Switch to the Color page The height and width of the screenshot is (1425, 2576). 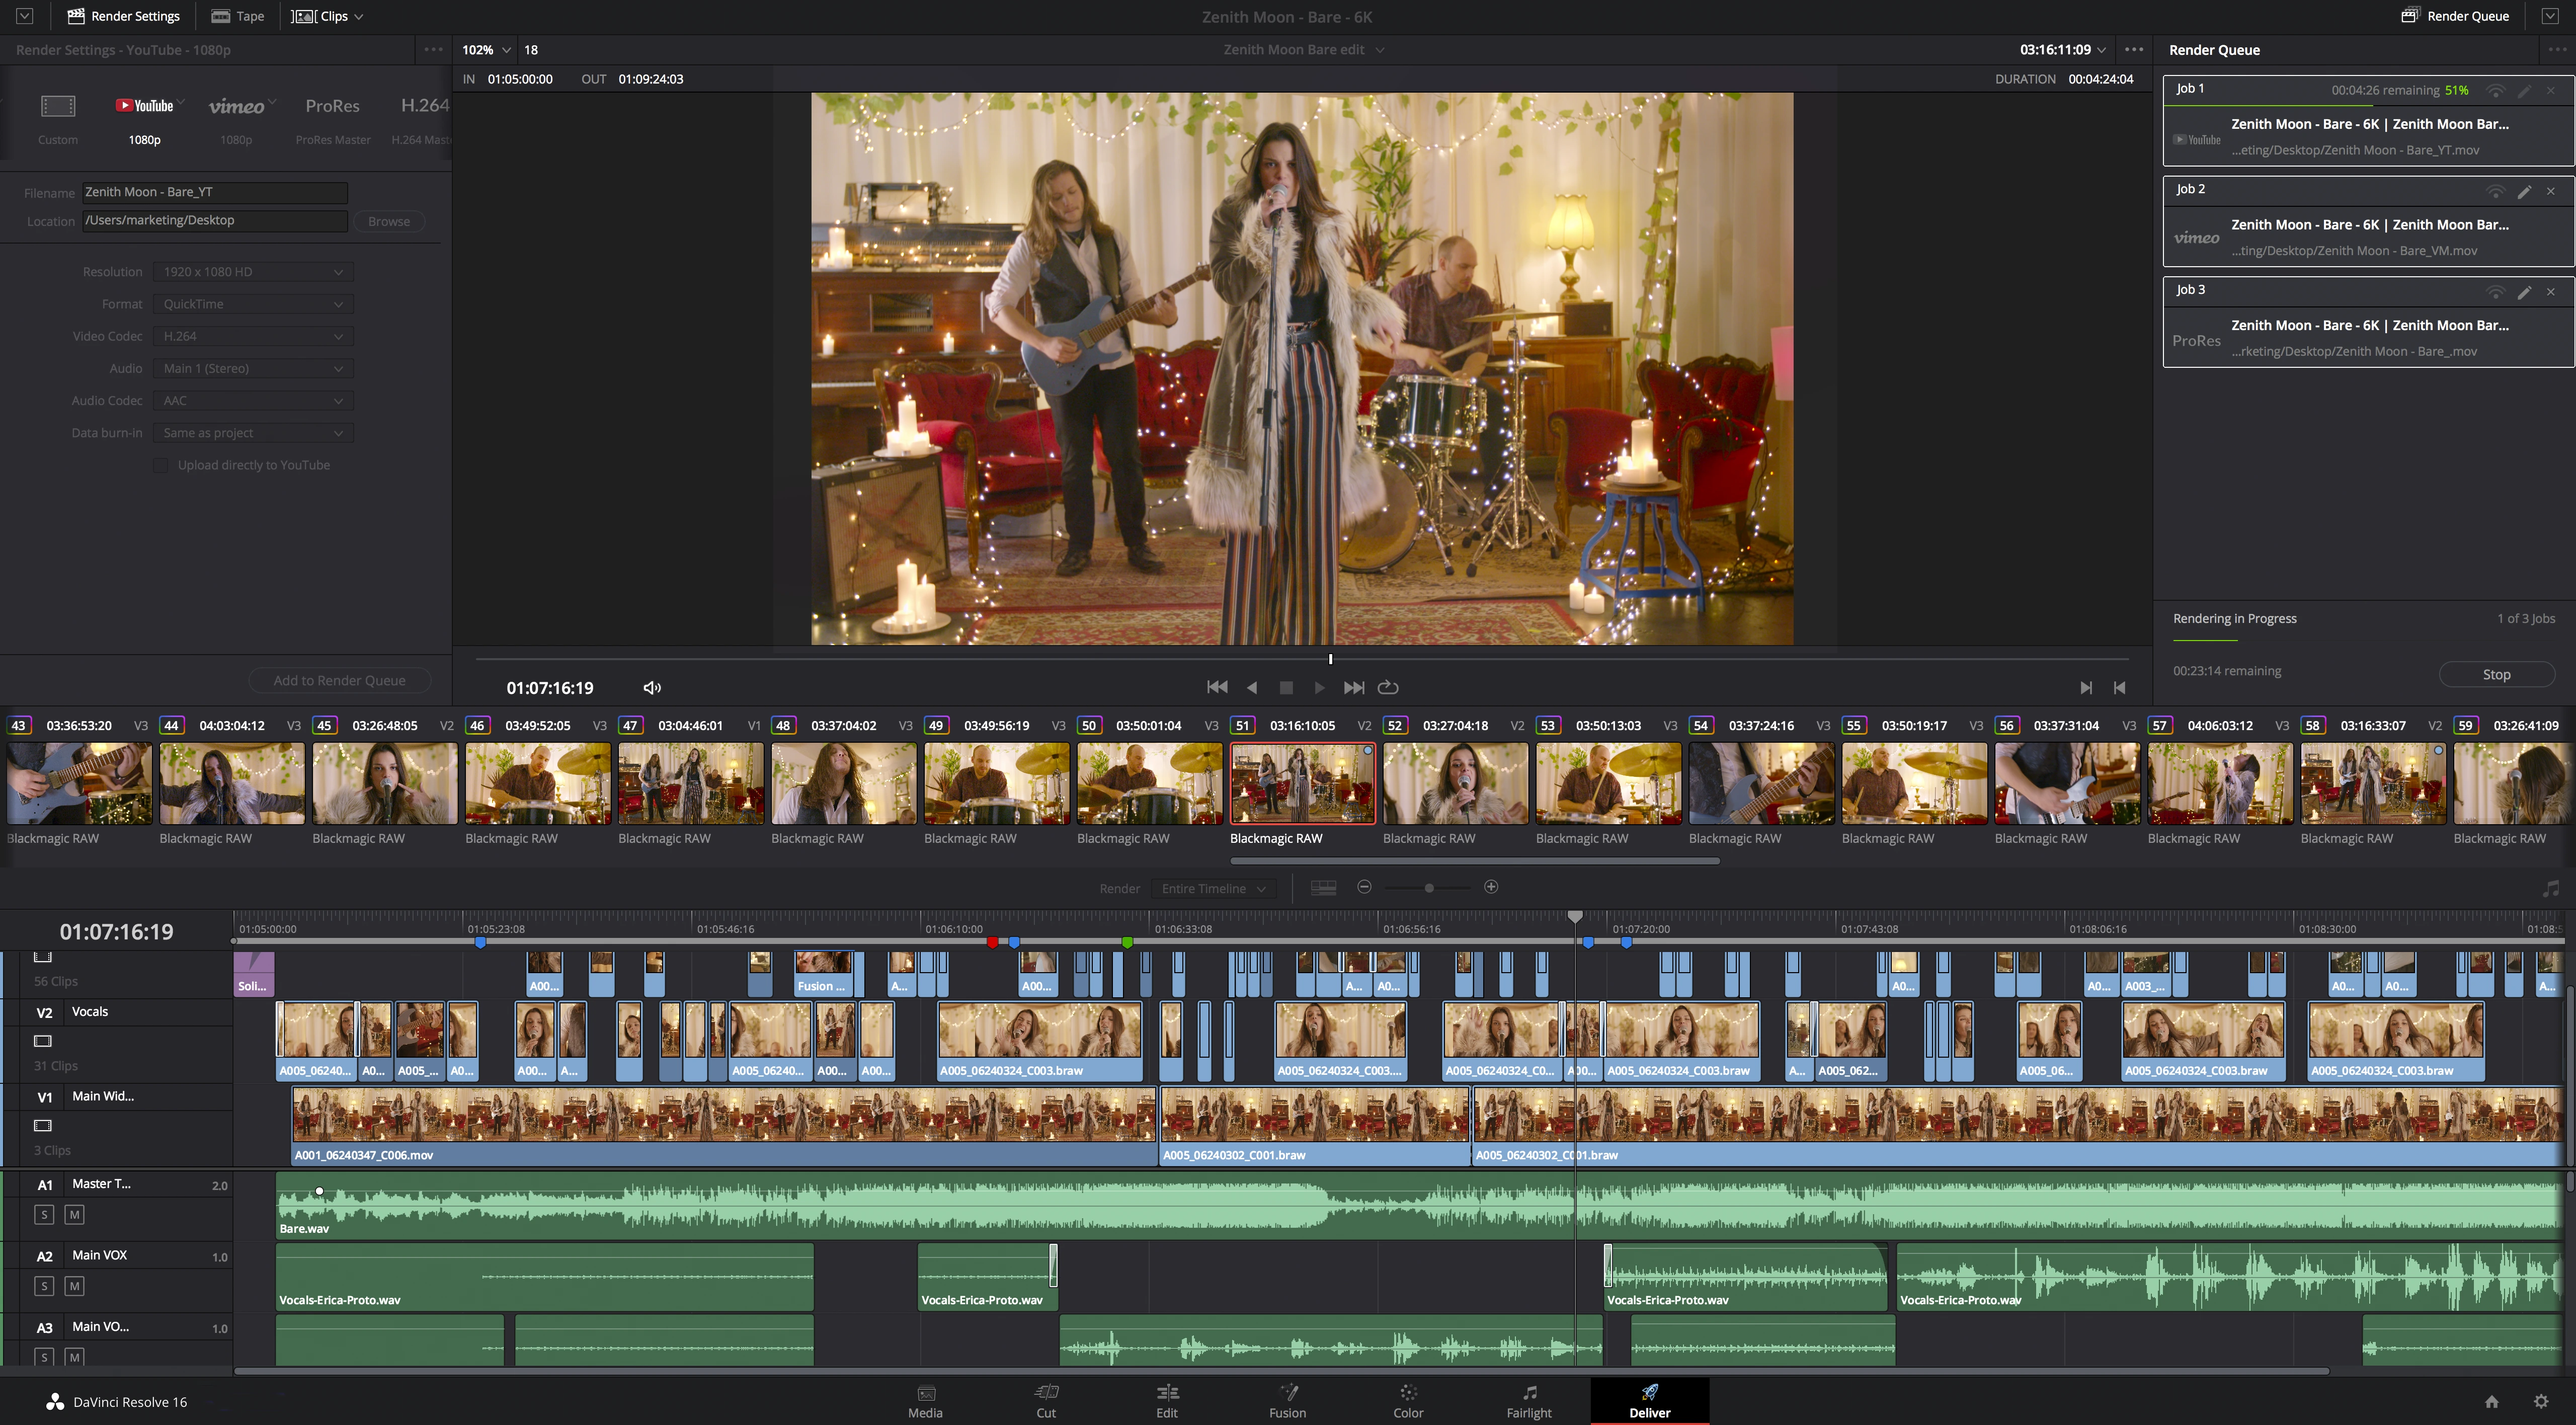(x=1407, y=1399)
